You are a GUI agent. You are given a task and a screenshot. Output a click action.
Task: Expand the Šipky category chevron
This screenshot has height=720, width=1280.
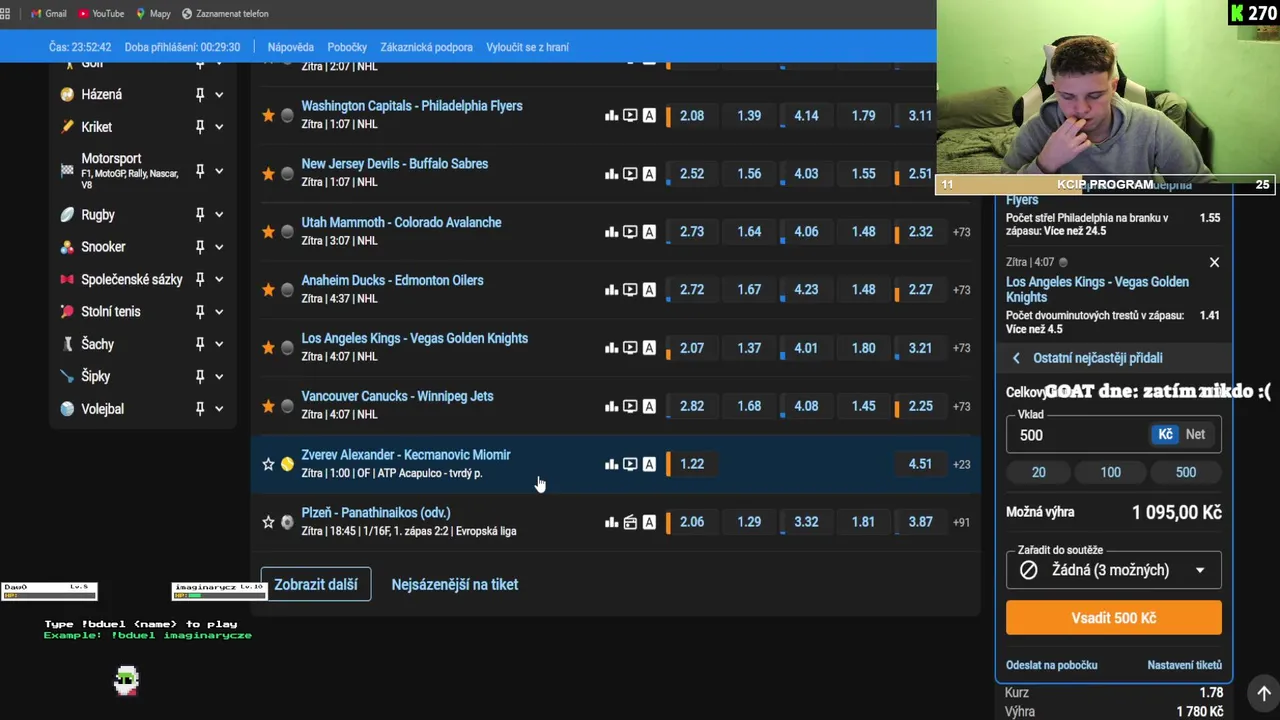click(x=219, y=376)
